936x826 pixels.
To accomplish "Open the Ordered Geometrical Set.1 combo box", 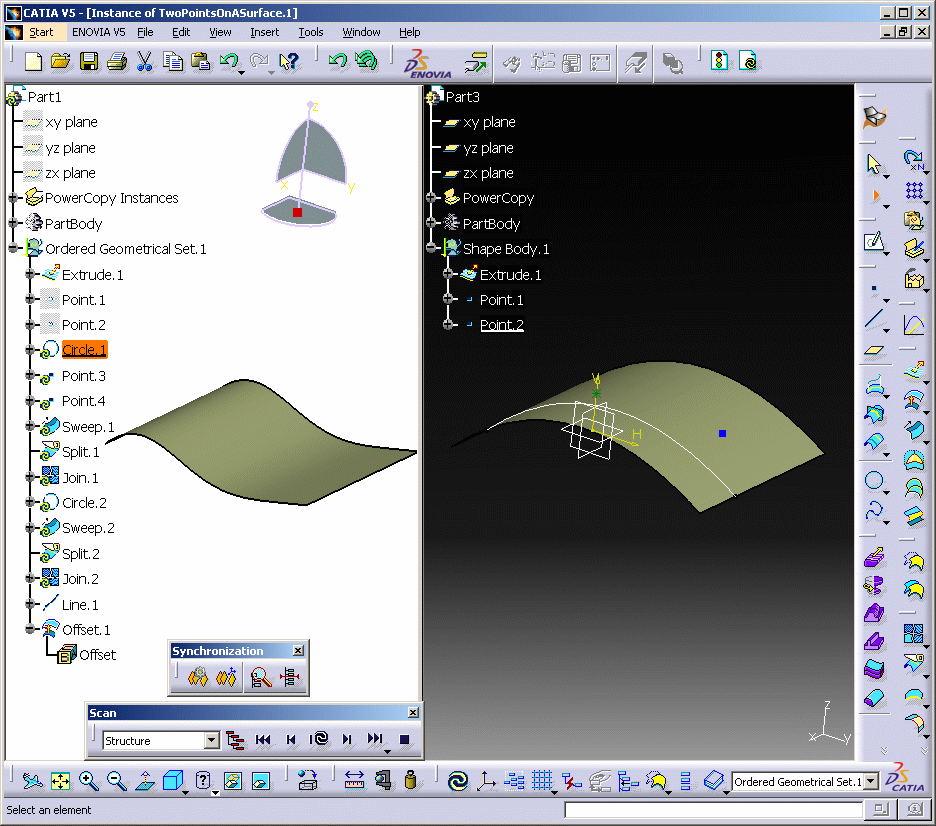I will (x=870, y=782).
